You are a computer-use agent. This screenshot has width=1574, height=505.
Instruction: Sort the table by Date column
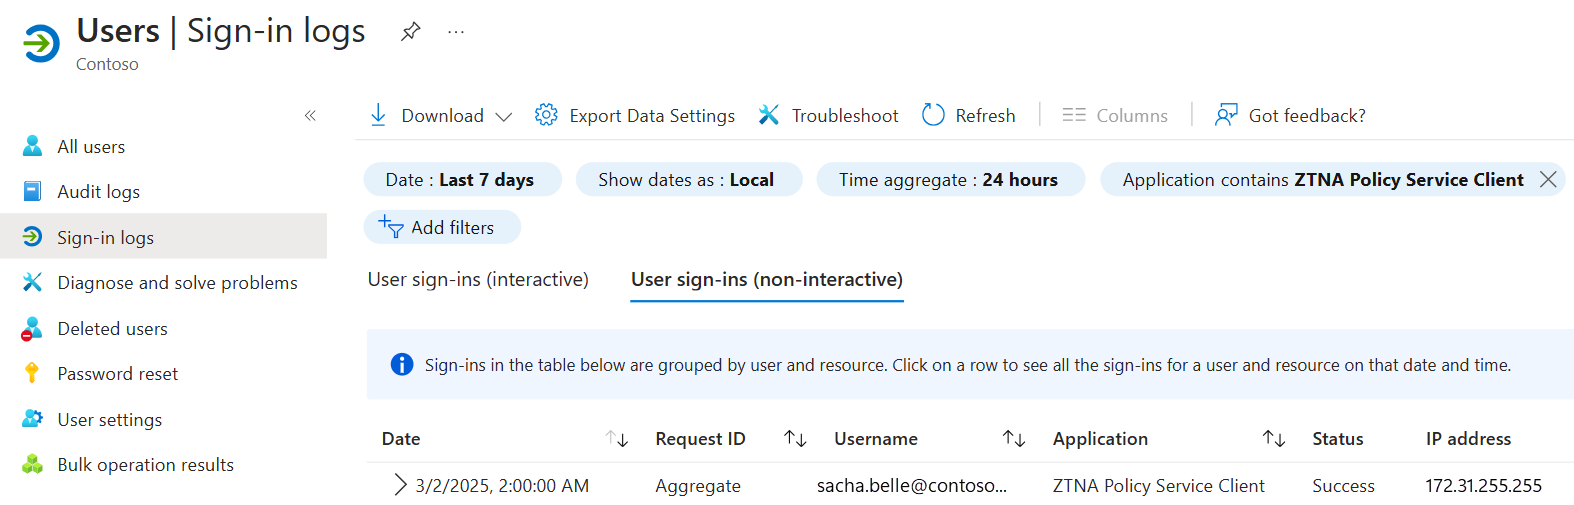point(617,439)
